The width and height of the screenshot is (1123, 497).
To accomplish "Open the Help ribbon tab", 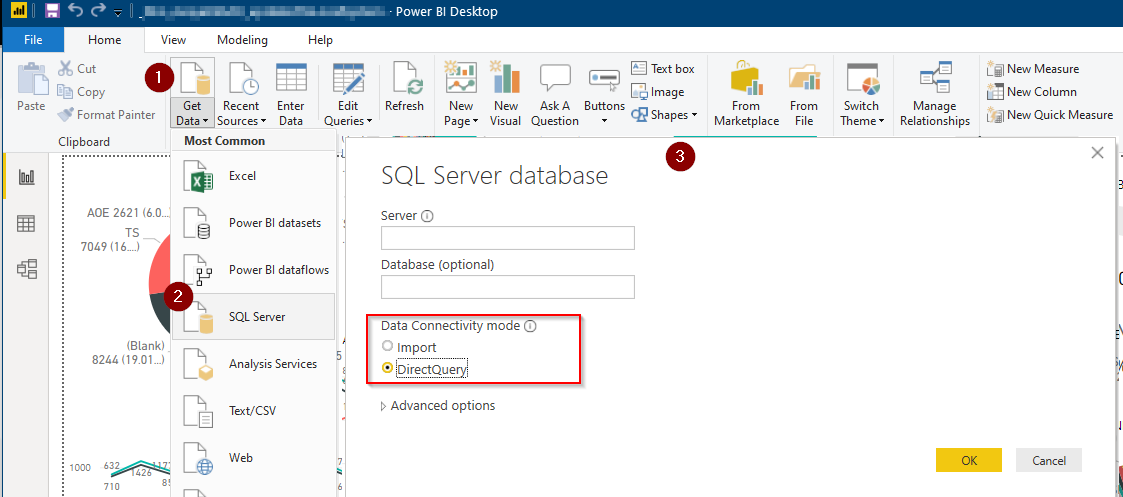I will coord(320,40).
